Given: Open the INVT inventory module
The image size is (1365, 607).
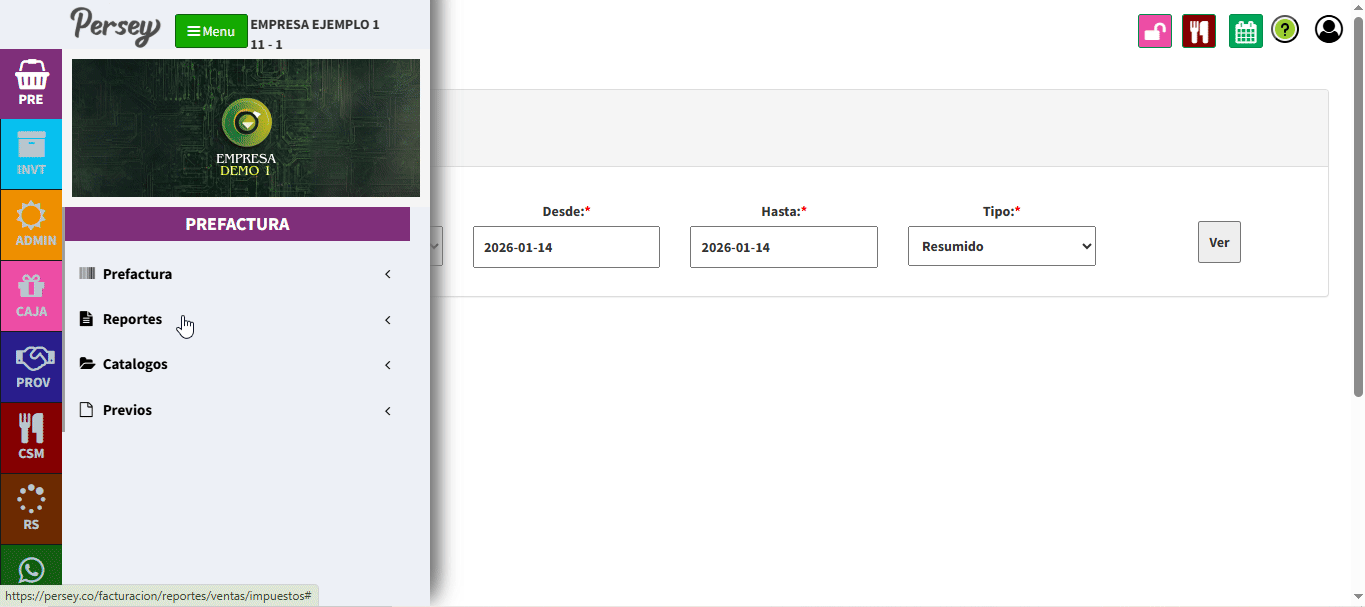Looking at the screenshot, I should pos(31,154).
